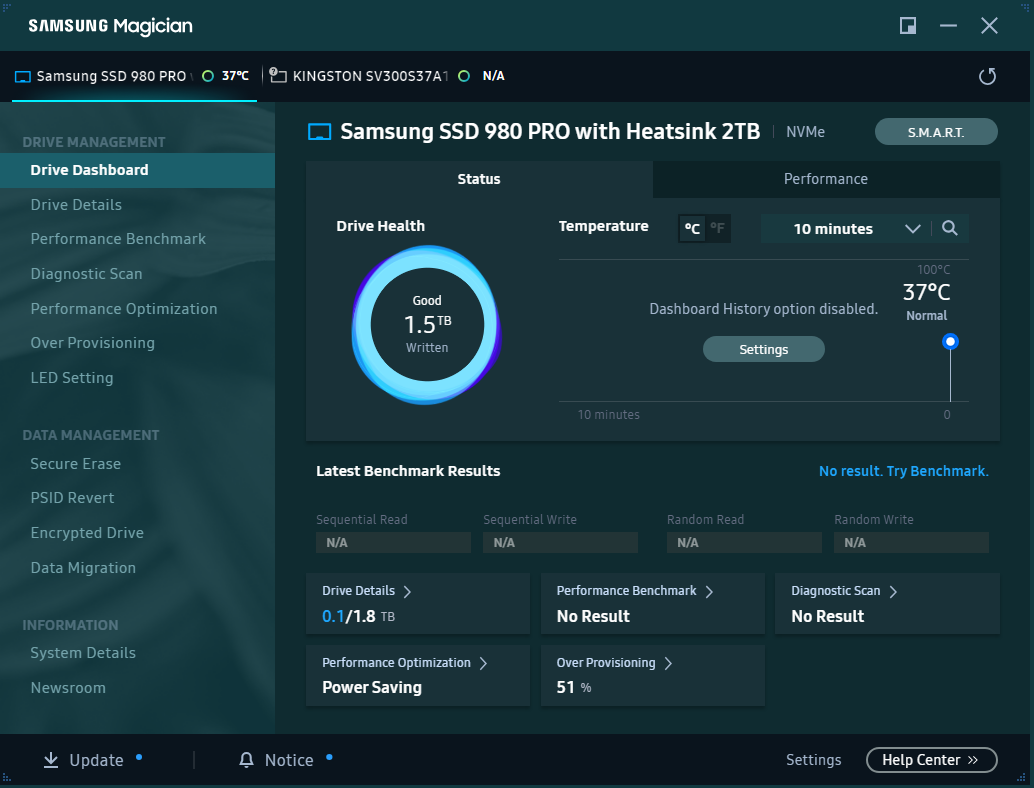Expand the Drive Details card chevron
1034x788 pixels.
(x=407, y=591)
